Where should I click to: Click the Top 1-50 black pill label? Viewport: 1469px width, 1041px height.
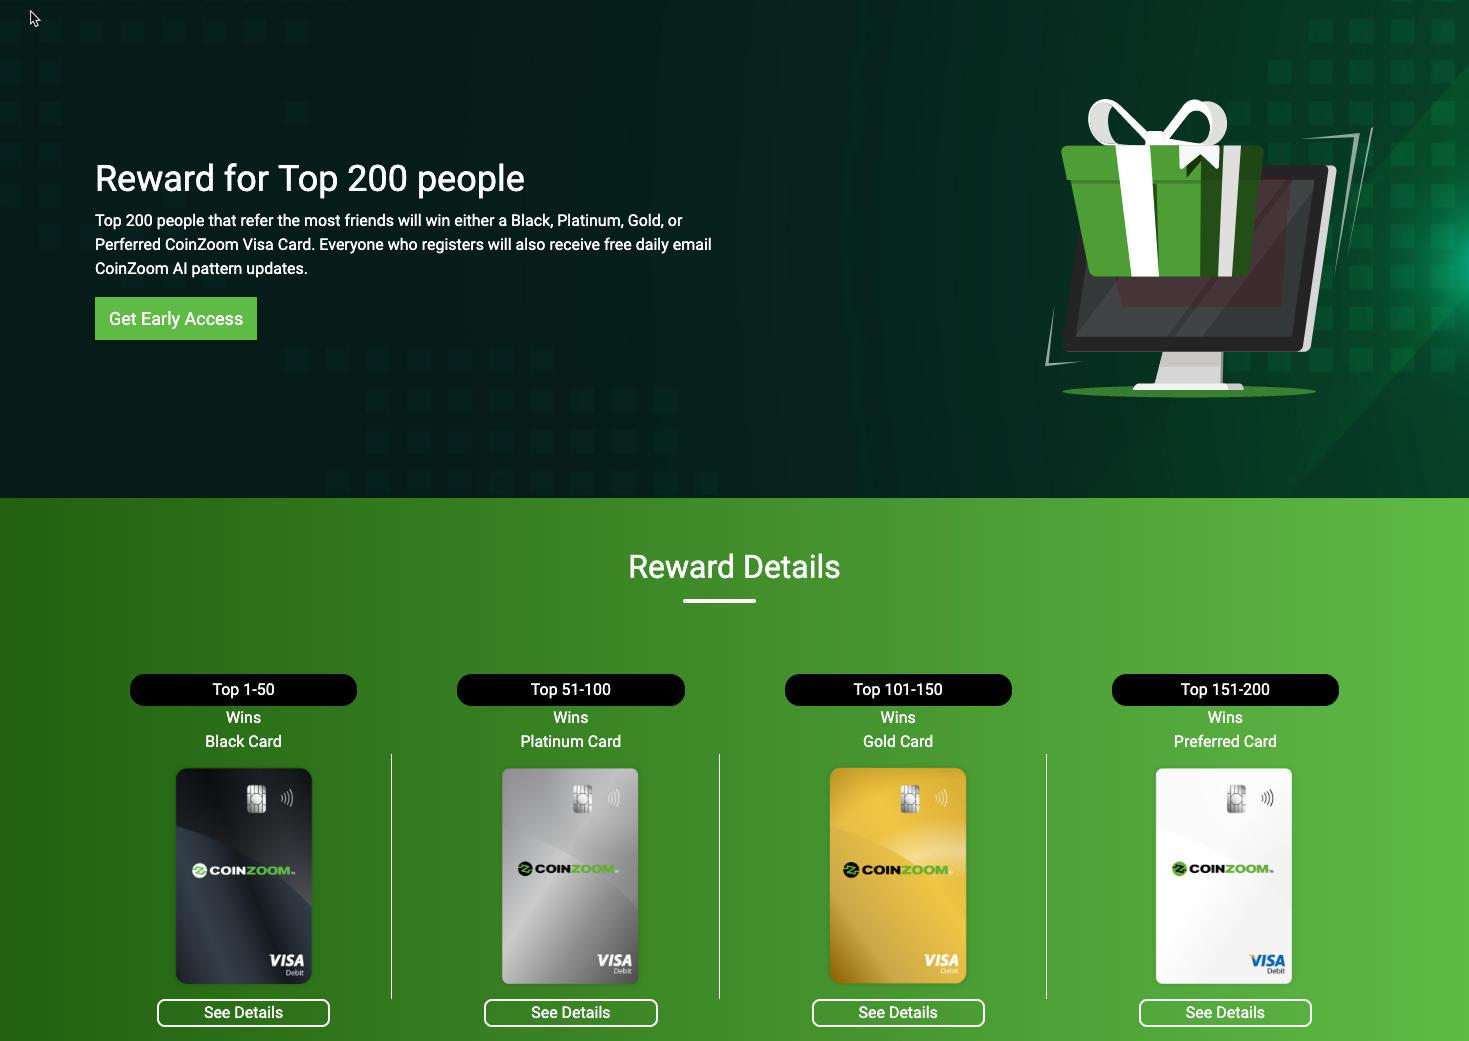click(243, 690)
